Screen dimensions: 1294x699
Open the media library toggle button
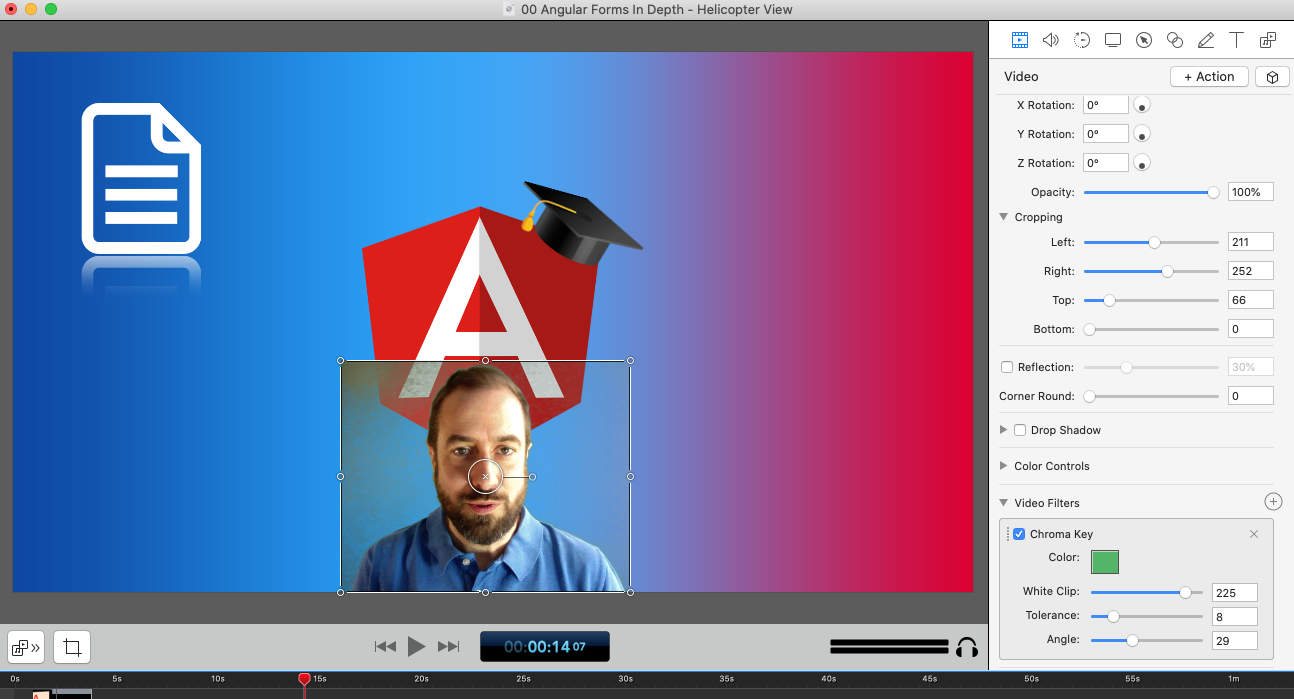coord(26,647)
